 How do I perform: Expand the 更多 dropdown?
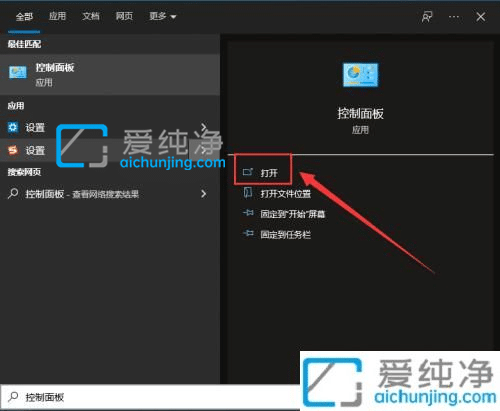pyautogui.click(x=163, y=16)
